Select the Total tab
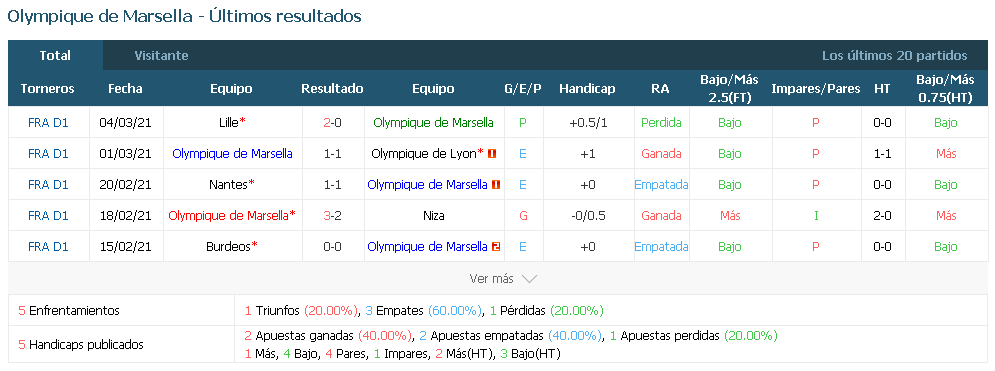Image resolution: width=995 pixels, height=371 pixels. pos(55,55)
